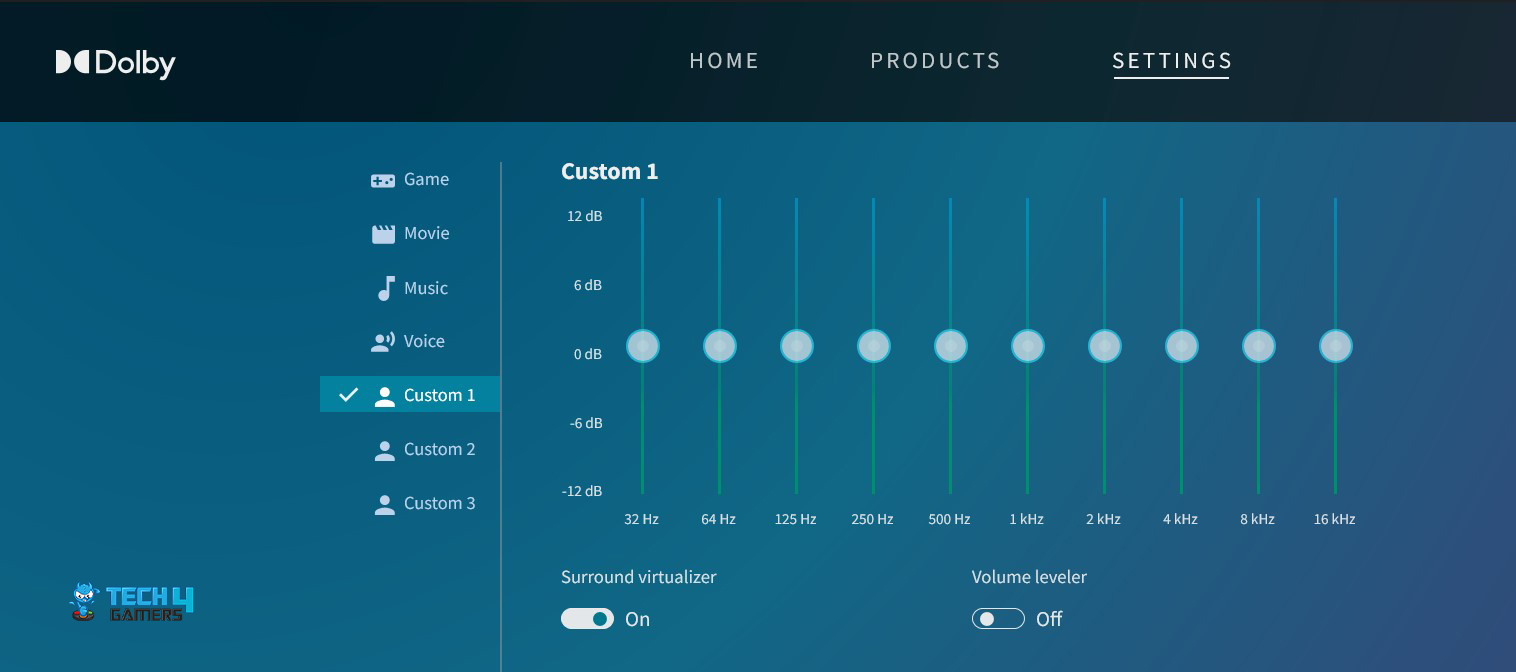Select the Game preset controller icon
This screenshot has width=1516, height=672.
[383, 180]
